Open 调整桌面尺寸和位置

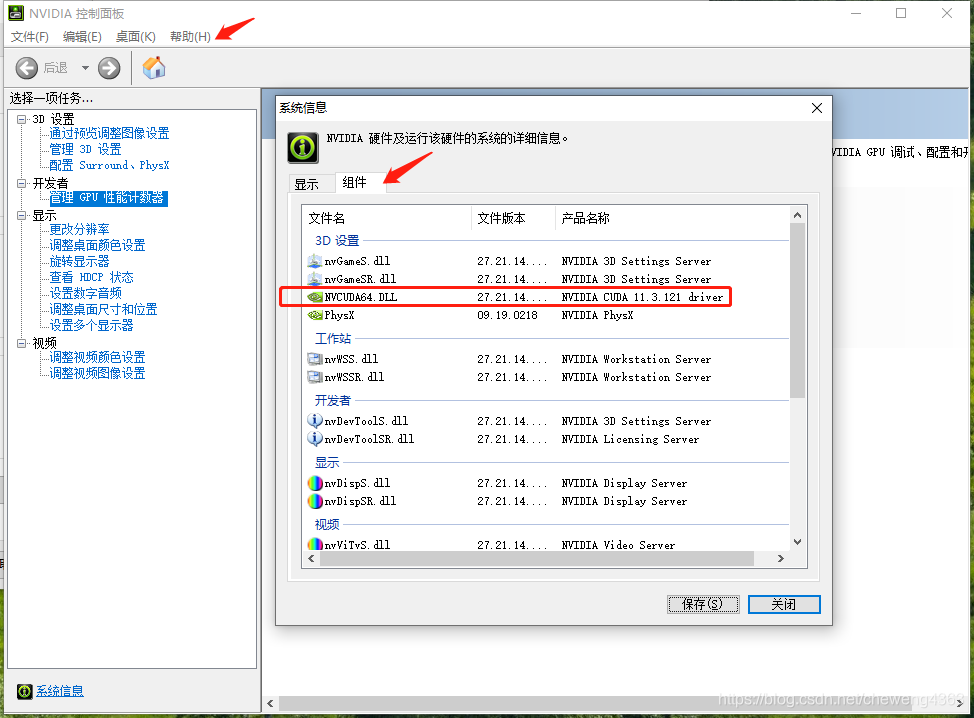103,309
